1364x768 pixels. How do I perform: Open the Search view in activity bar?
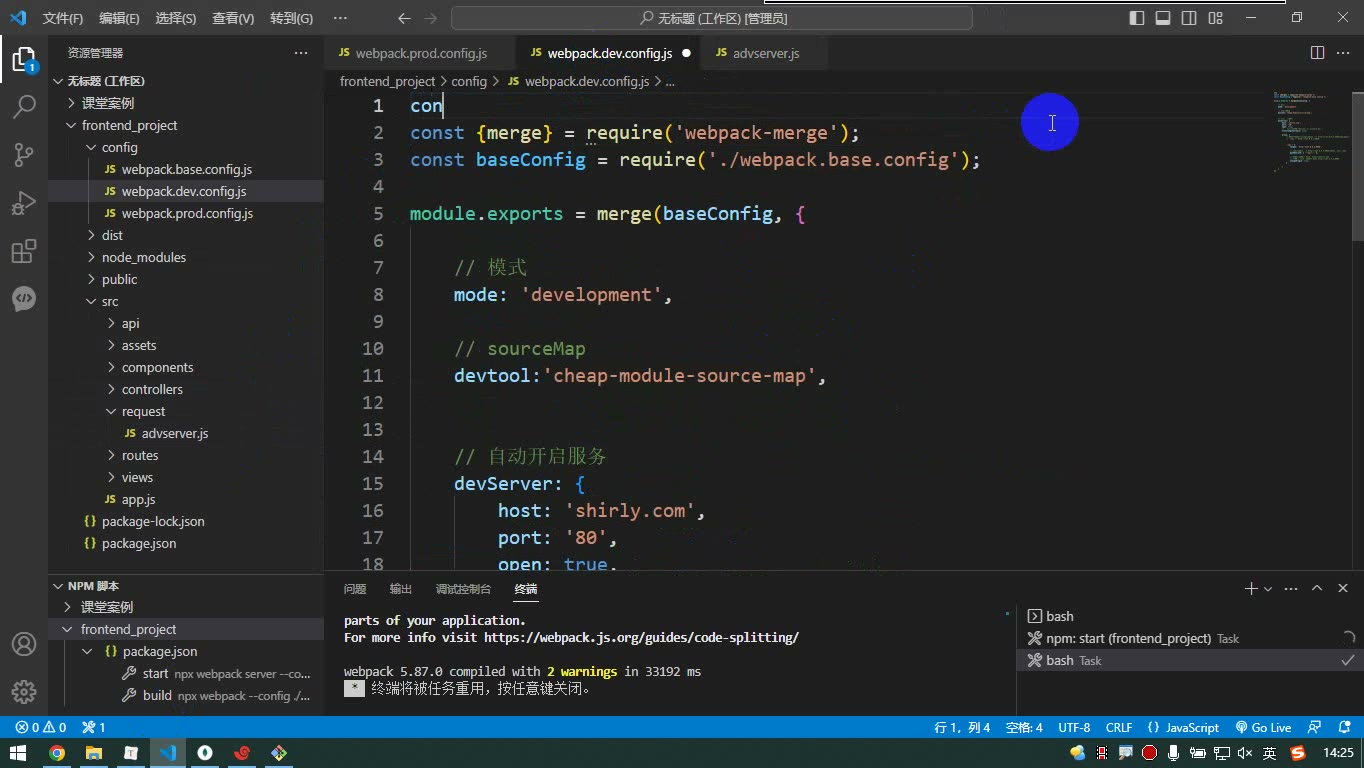tap(24, 106)
